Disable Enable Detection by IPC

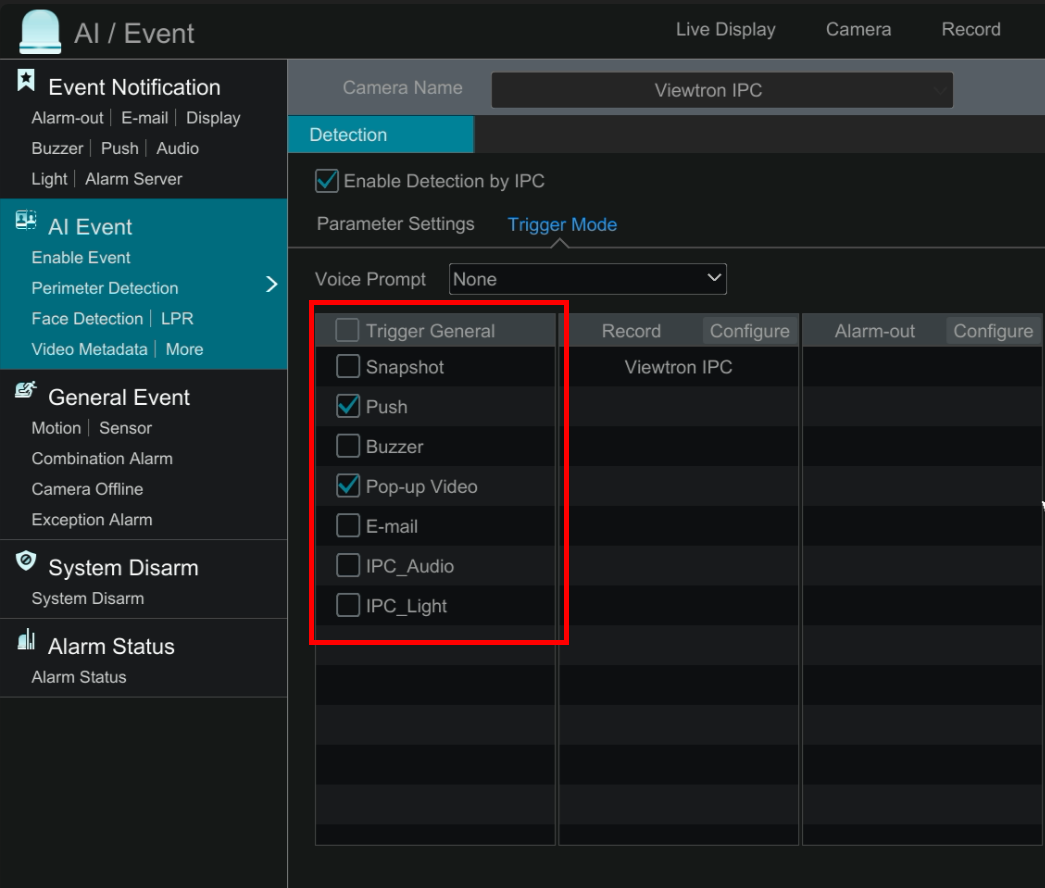coord(327,181)
